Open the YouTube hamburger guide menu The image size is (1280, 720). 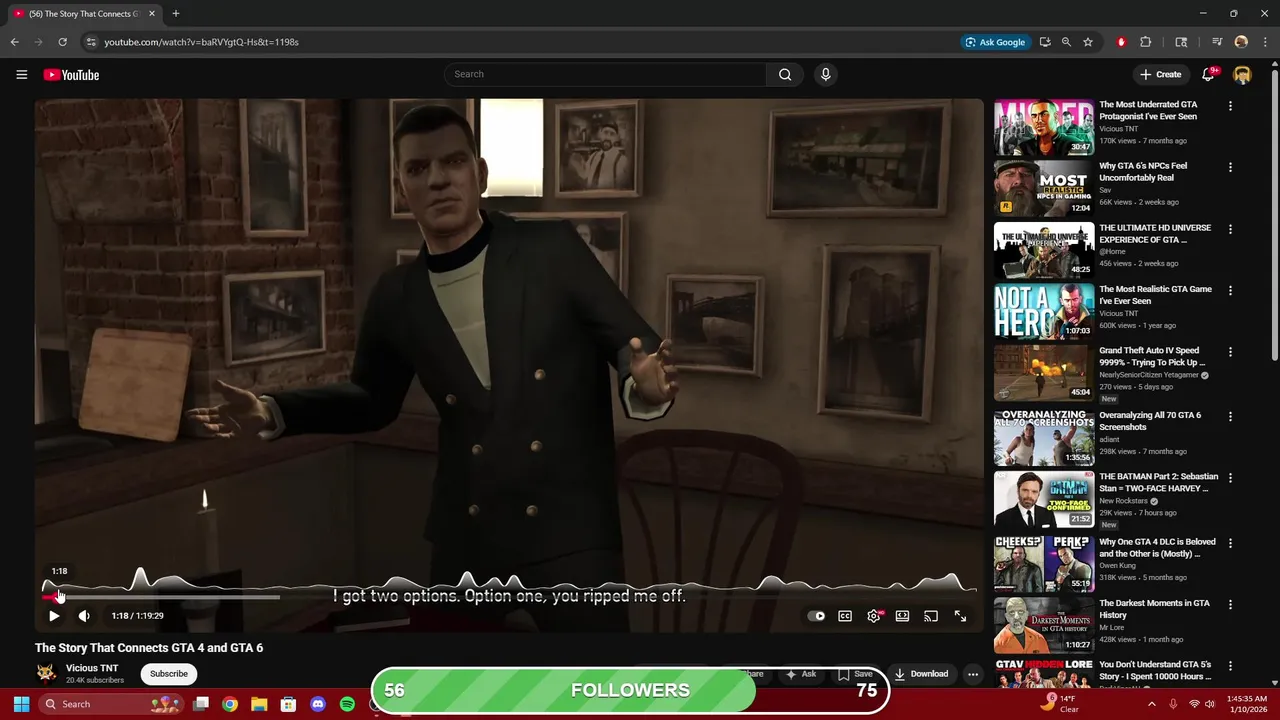point(21,75)
